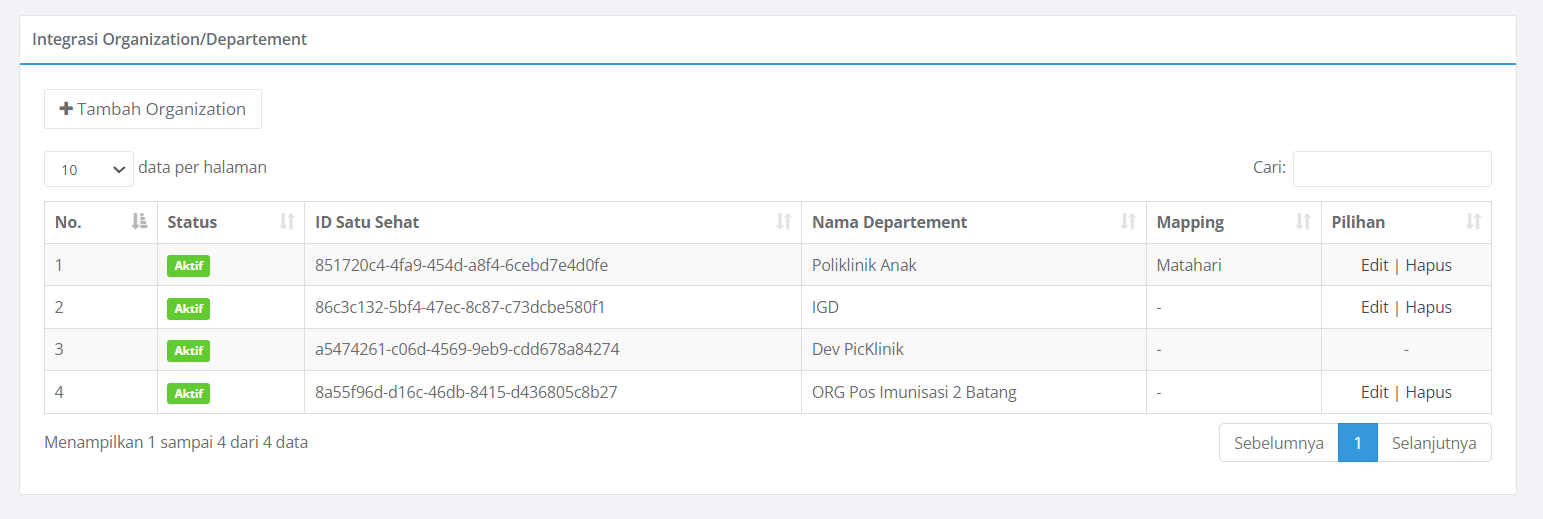The image size is (1543, 519).
Task: Click the plus icon on Tambah Organization
Action: point(66,109)
